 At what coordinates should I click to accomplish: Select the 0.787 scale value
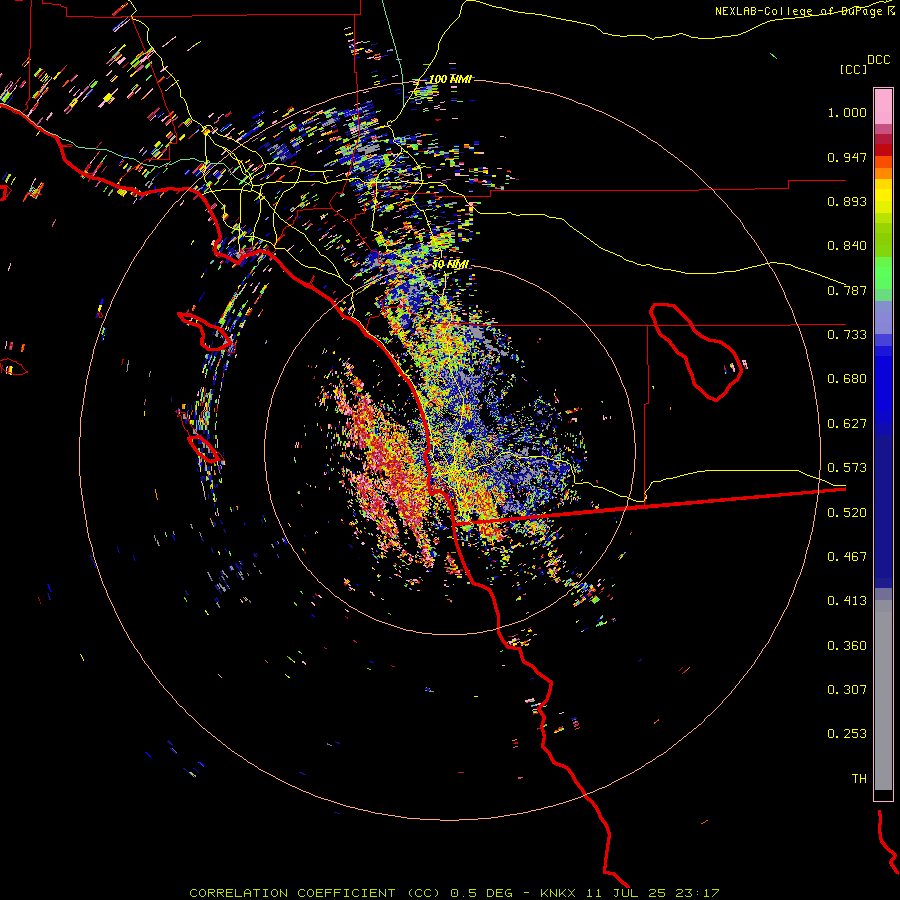[847, 290]
